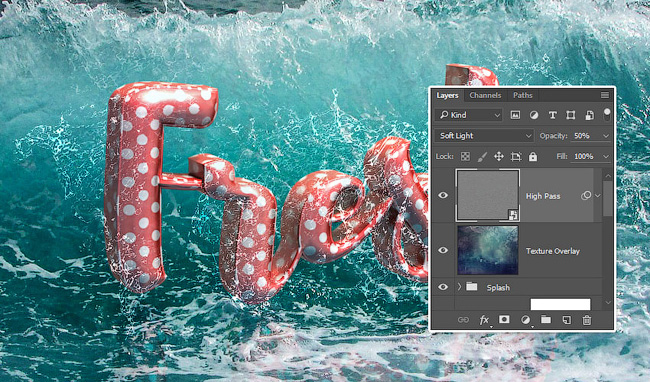The width and height of the screenshot is (650, 382).
Task: Click the Texture Overlay layer name
Action: pyautogui.click(x=553, y=251)
